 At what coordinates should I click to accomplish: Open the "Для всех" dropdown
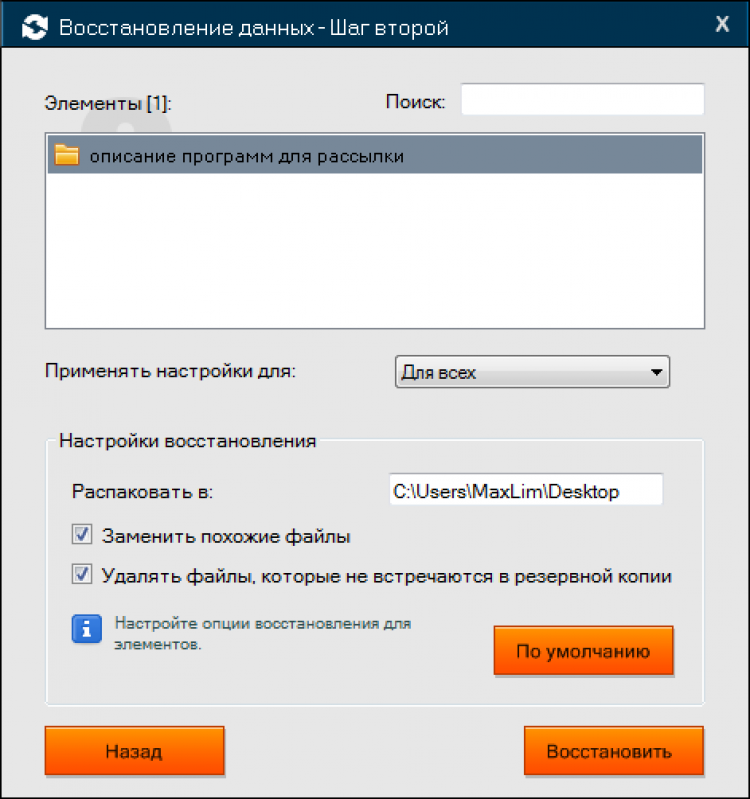coord(532,373)
